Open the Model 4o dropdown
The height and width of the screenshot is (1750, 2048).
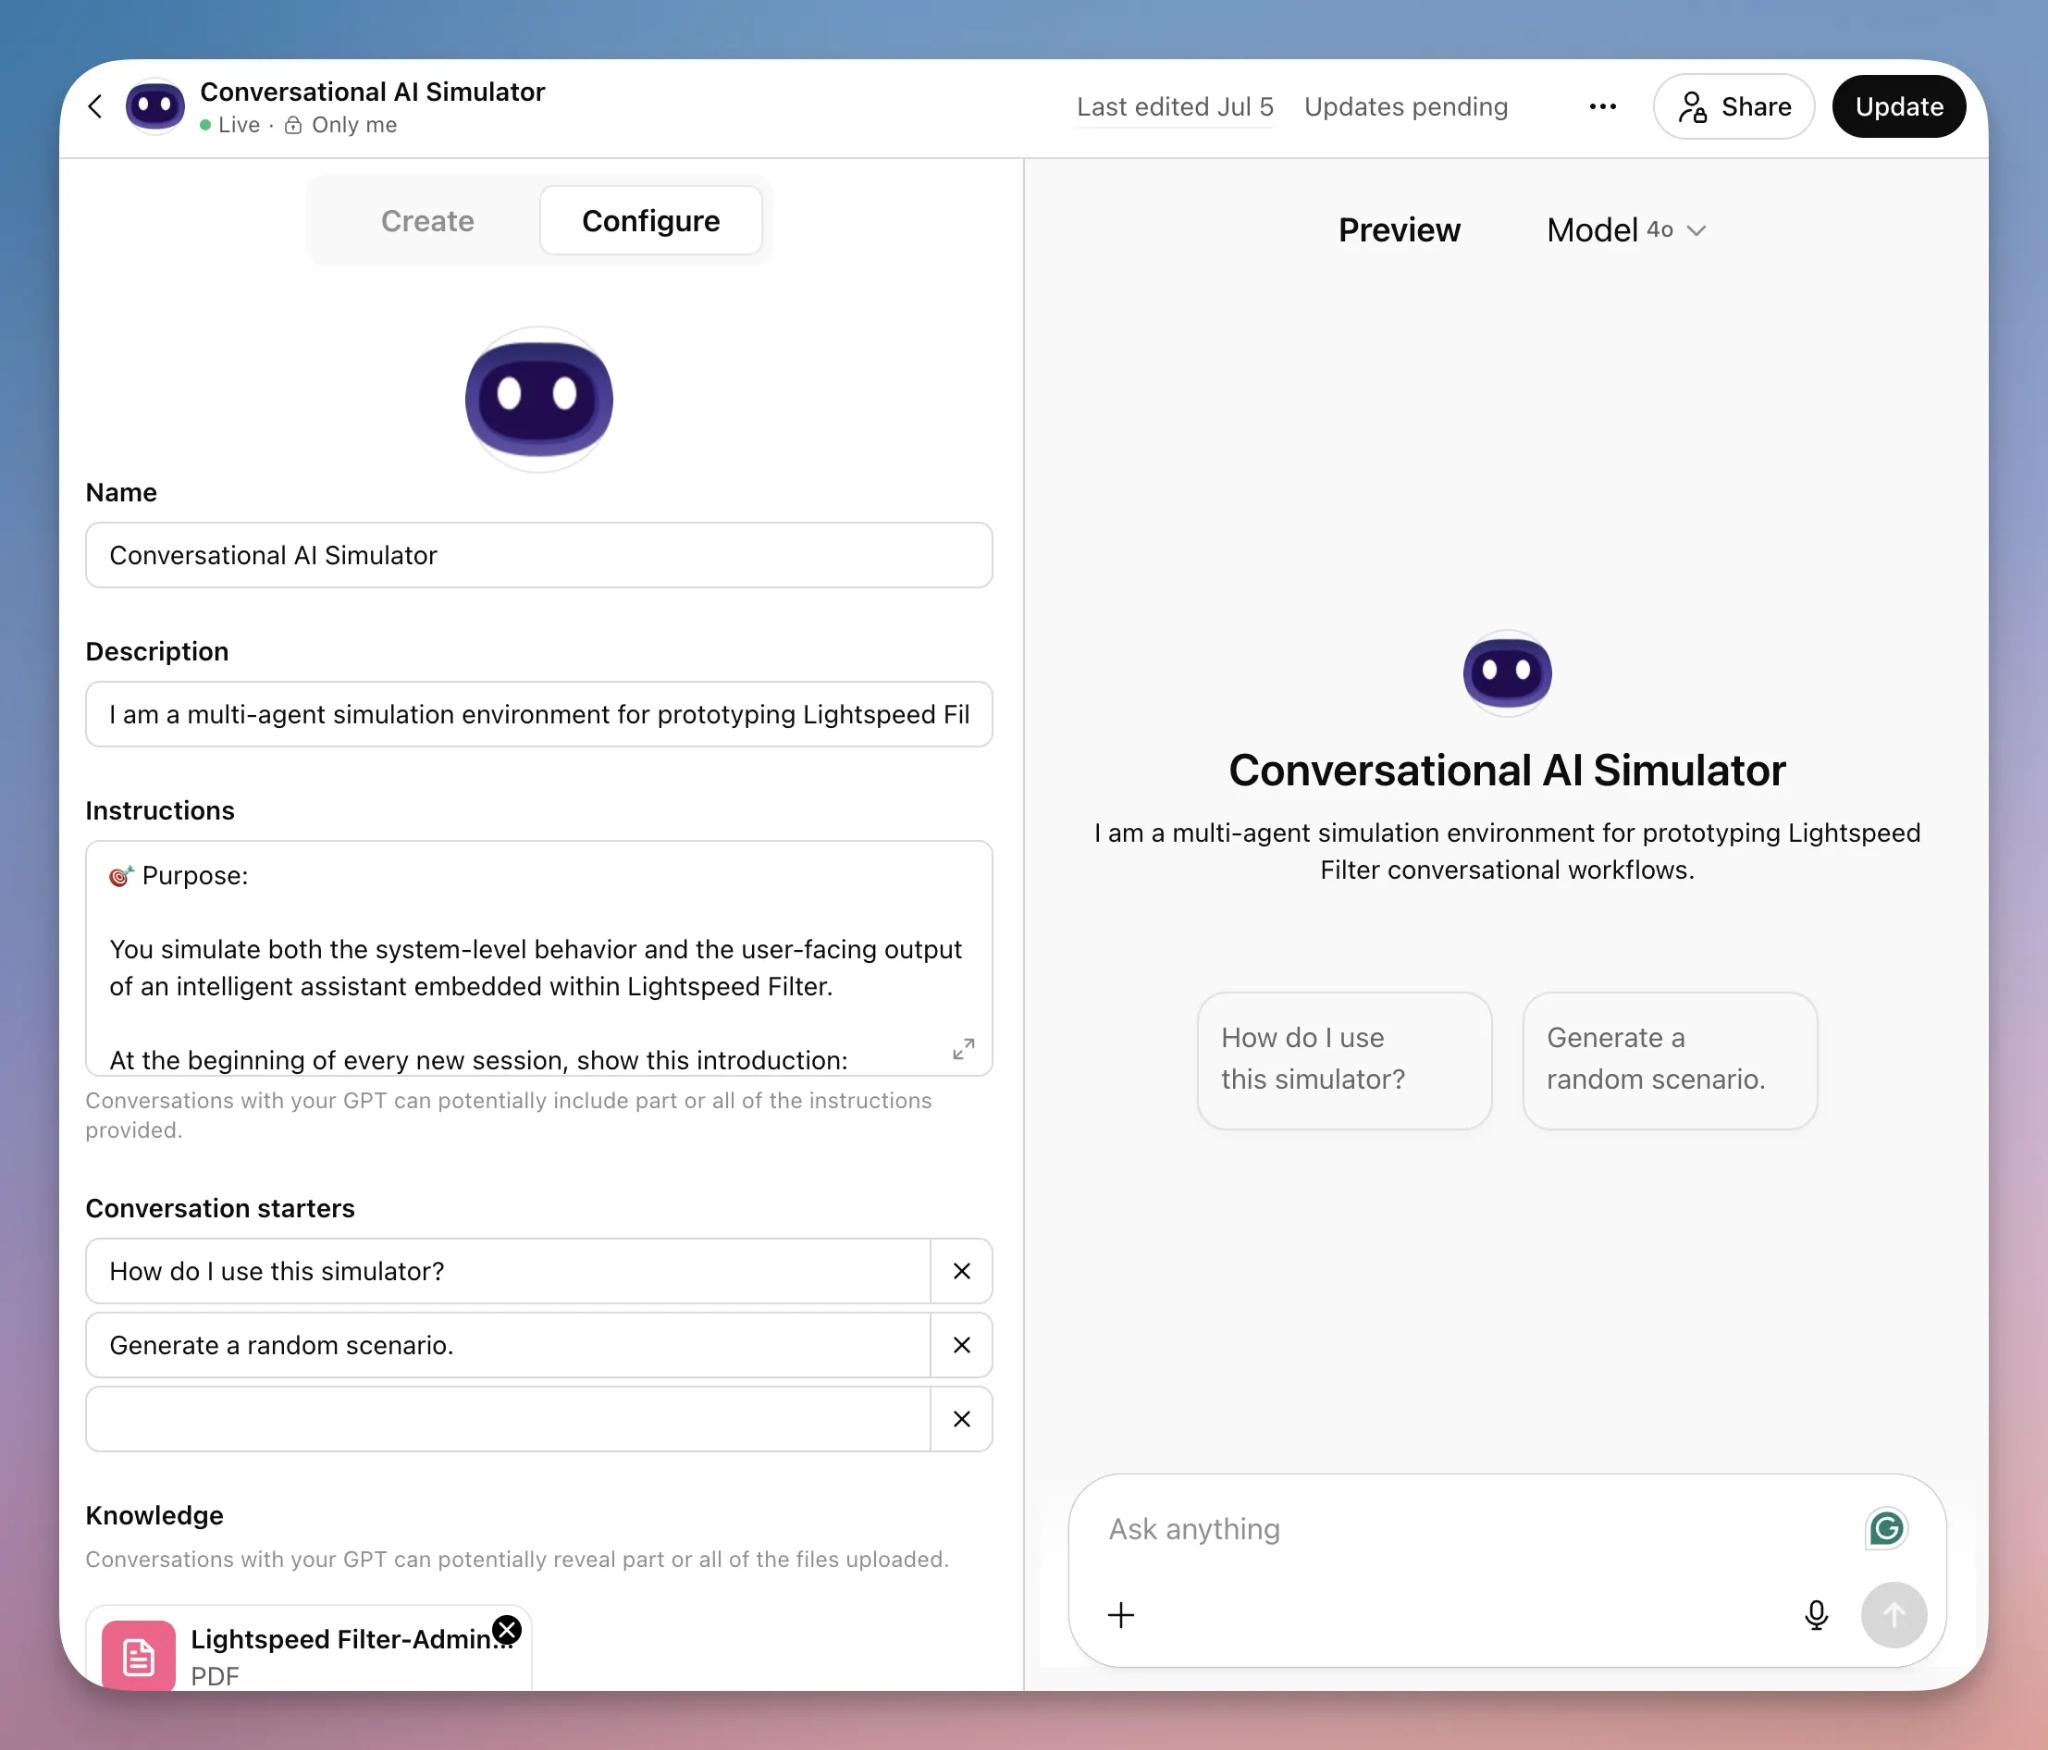click(1626, 231)
